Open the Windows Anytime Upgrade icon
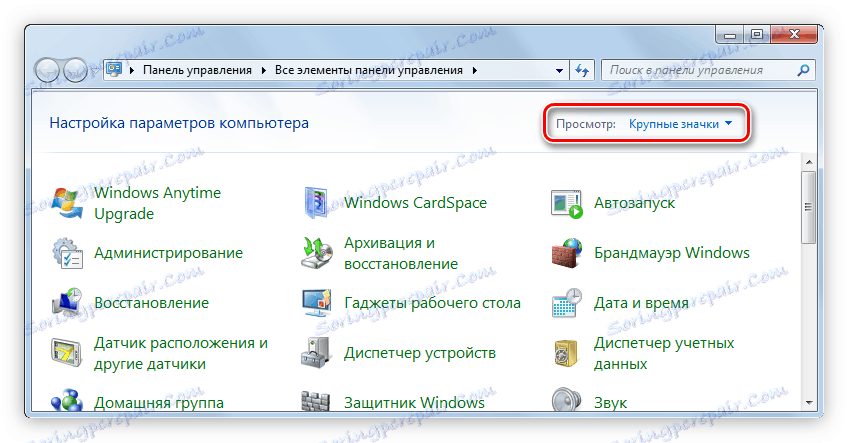The image size is (849, 443). tap(67, 204)
